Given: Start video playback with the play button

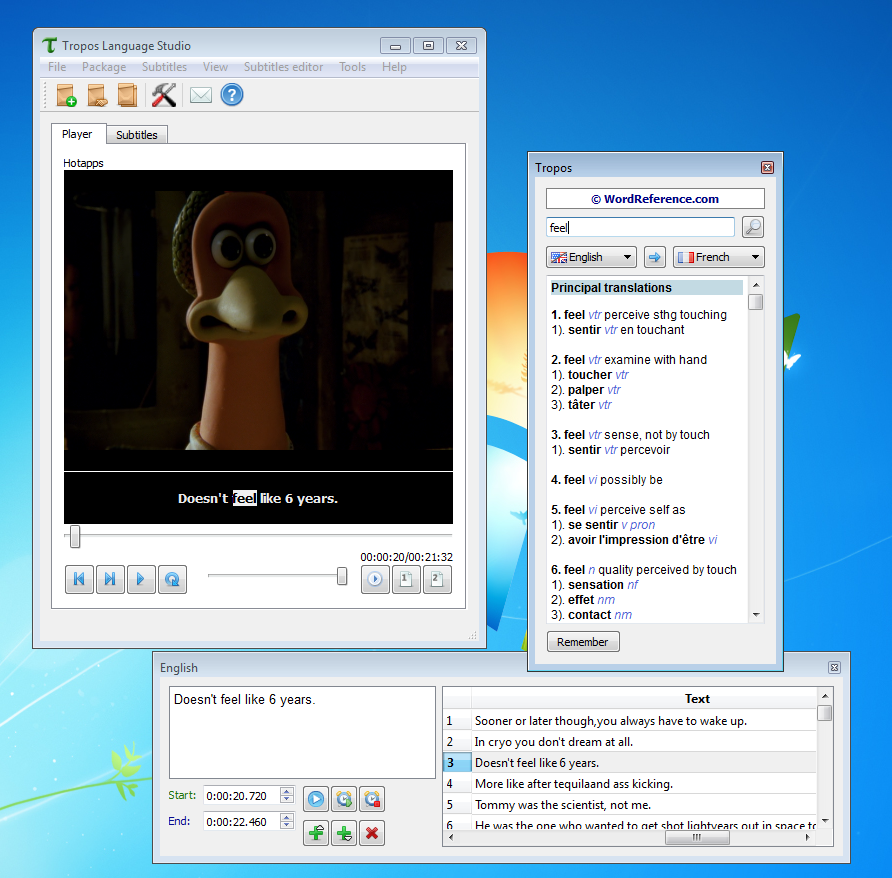Looking at the screenshot, I should click(x=141, y=579).
